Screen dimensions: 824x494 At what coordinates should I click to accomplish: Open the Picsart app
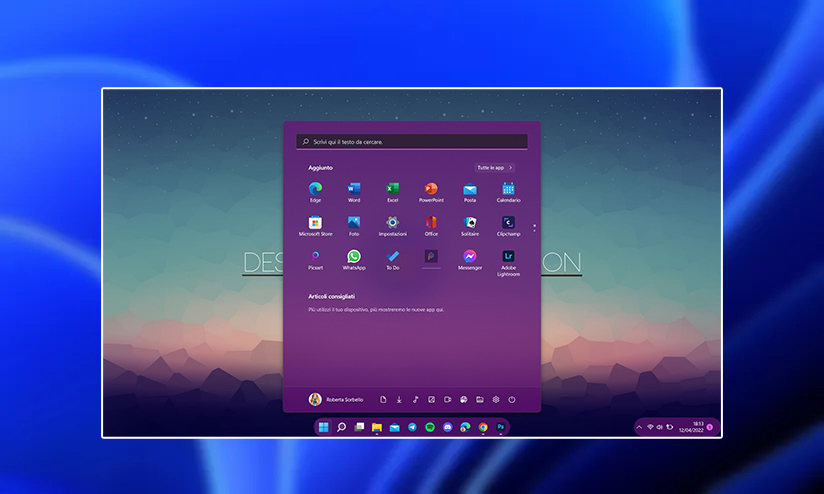pyautogui.click(x=315, y=260)
